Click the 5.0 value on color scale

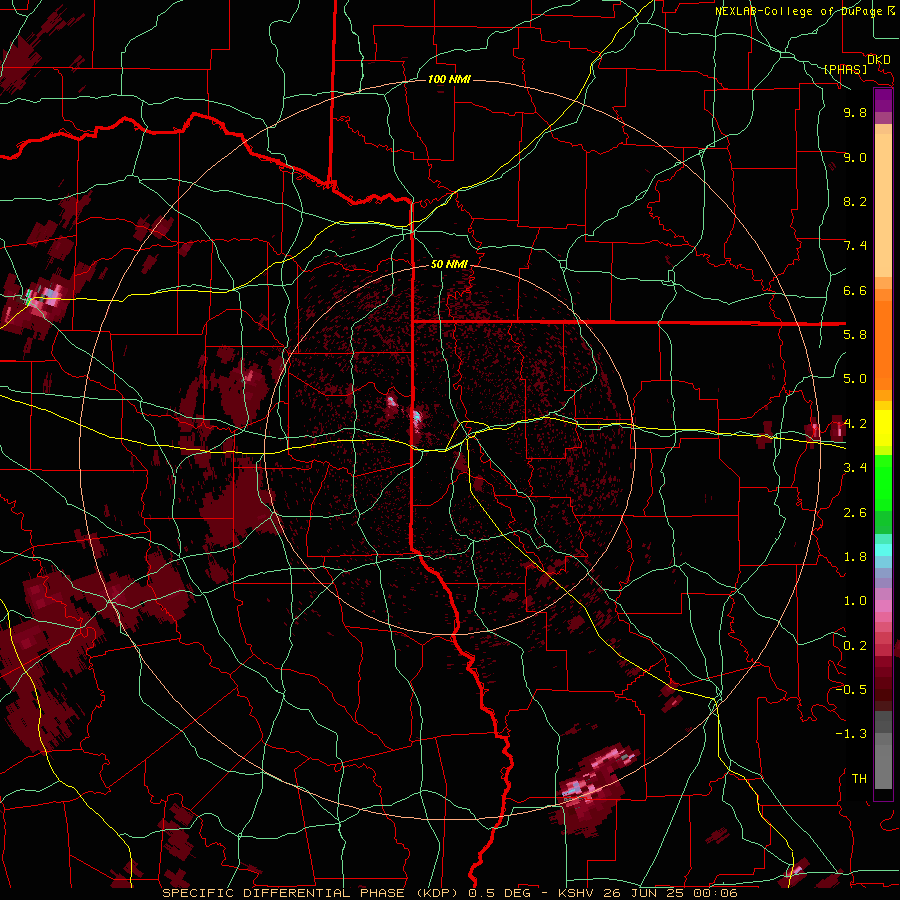tap(855, 379)
